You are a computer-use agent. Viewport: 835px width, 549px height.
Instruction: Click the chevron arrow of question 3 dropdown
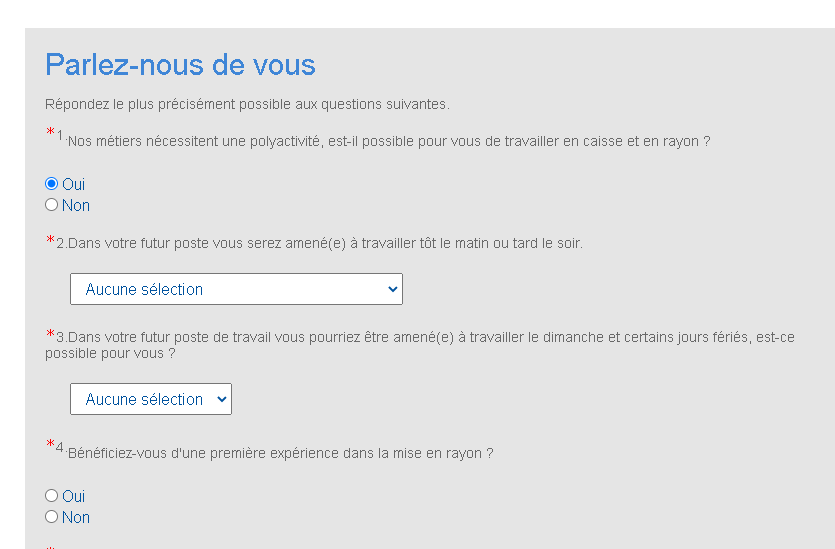220,399
